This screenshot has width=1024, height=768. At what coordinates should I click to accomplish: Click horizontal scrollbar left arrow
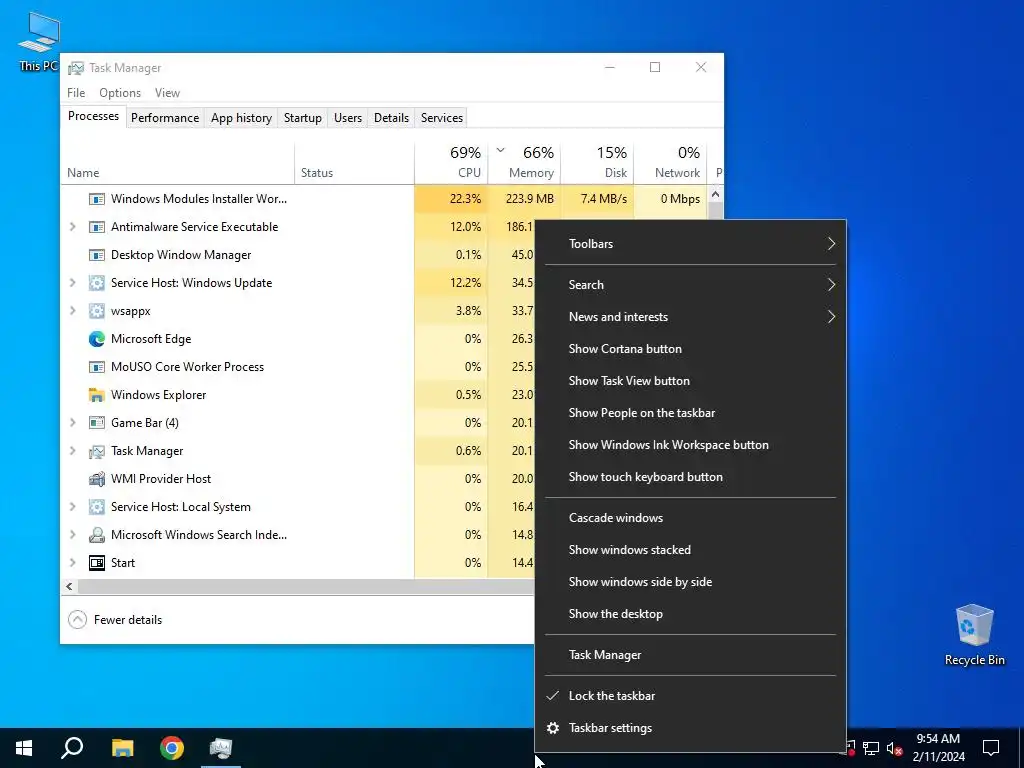point(69,586)
